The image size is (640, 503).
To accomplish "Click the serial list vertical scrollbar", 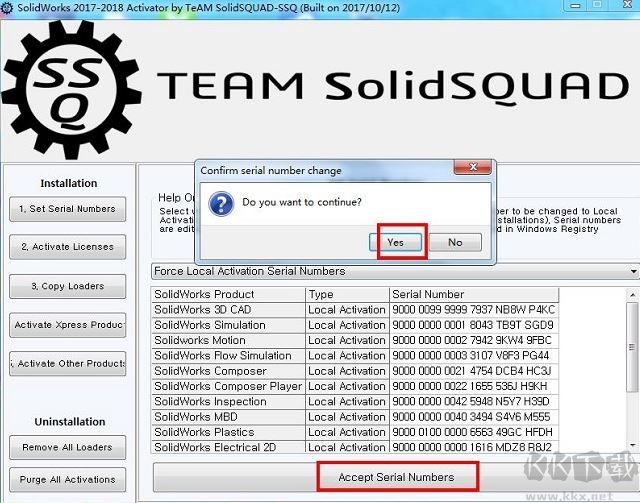I will point(634,370).
